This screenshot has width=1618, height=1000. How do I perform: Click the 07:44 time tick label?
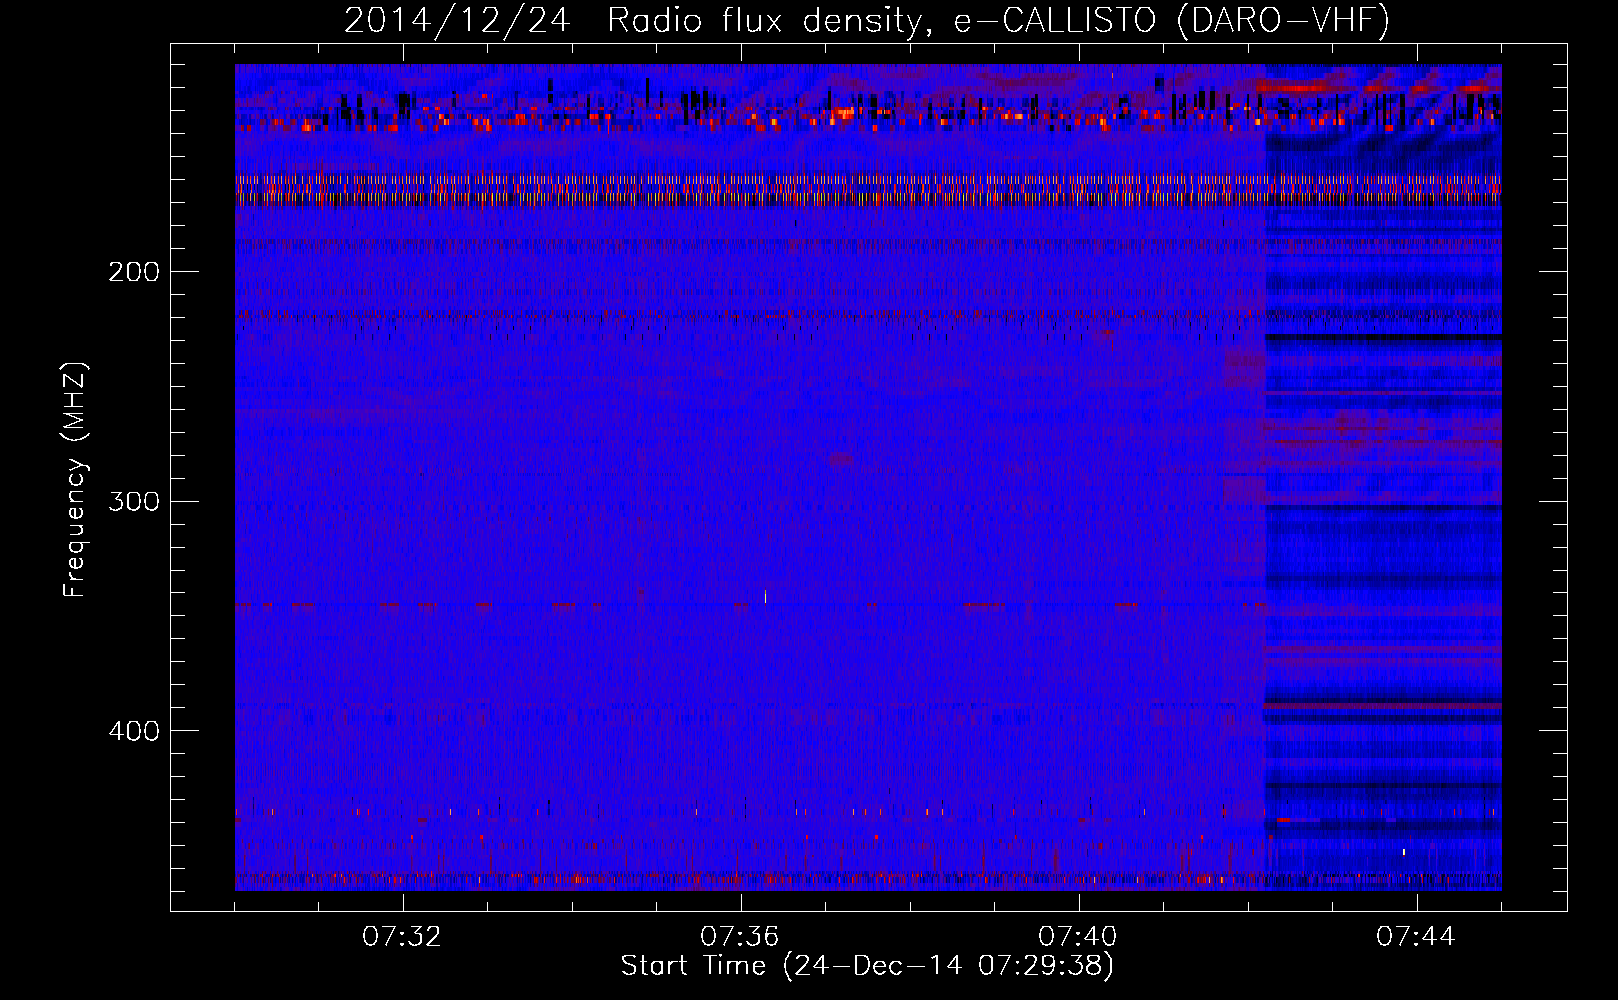[1416, 937]
